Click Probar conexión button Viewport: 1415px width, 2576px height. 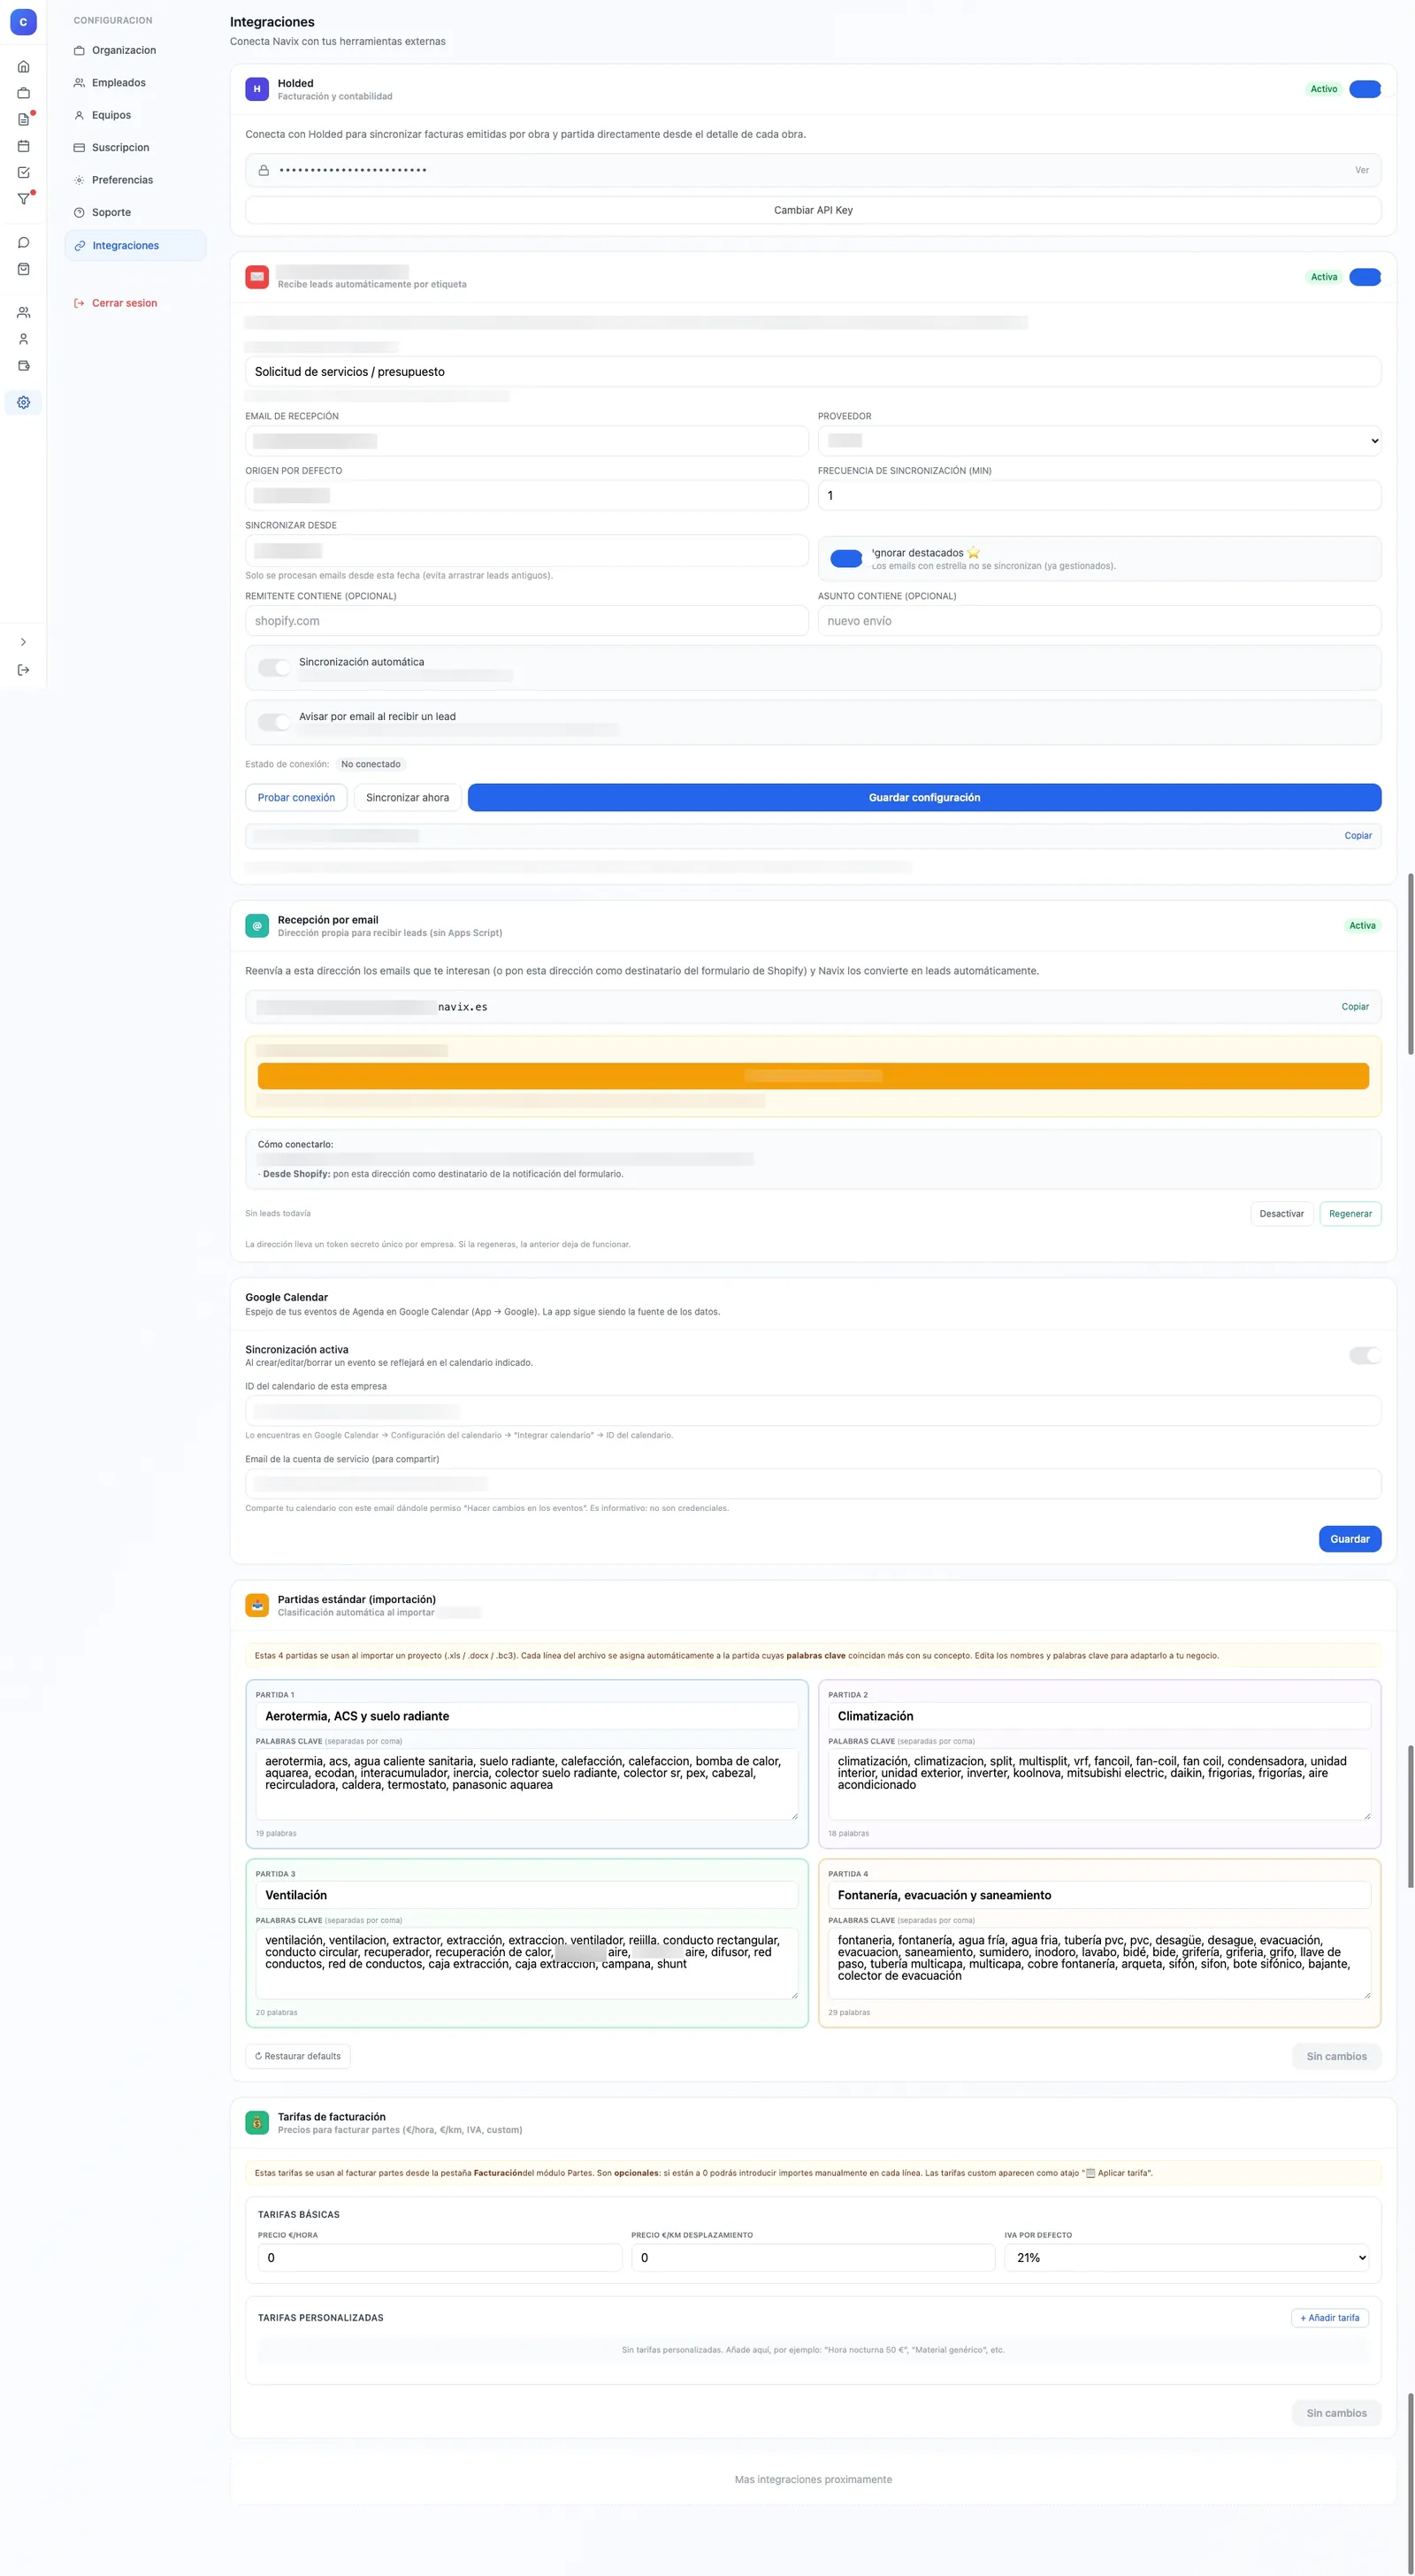tap(296, 798)
